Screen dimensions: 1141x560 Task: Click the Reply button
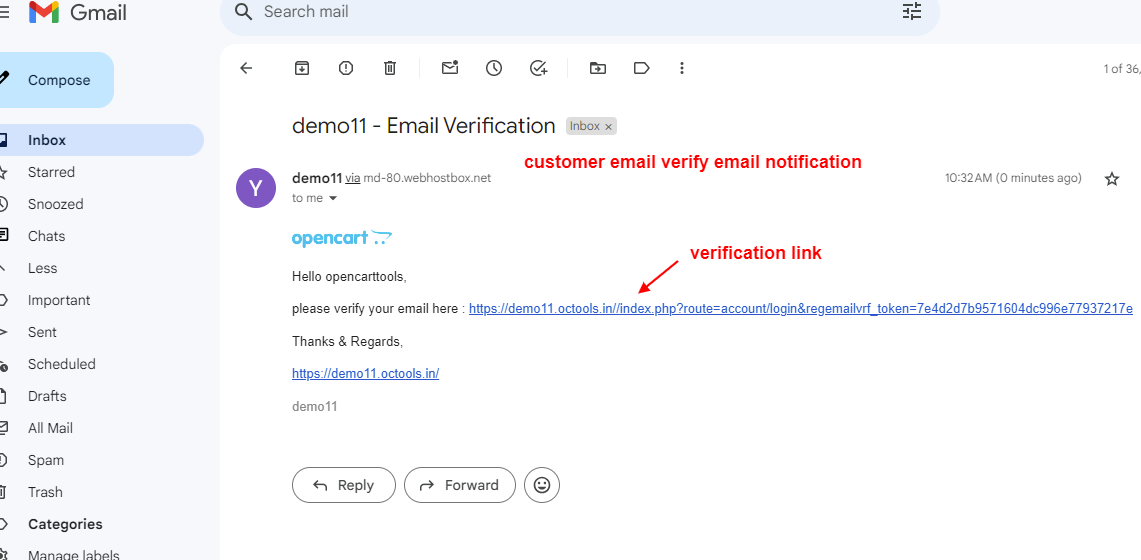tap(344, 485)
